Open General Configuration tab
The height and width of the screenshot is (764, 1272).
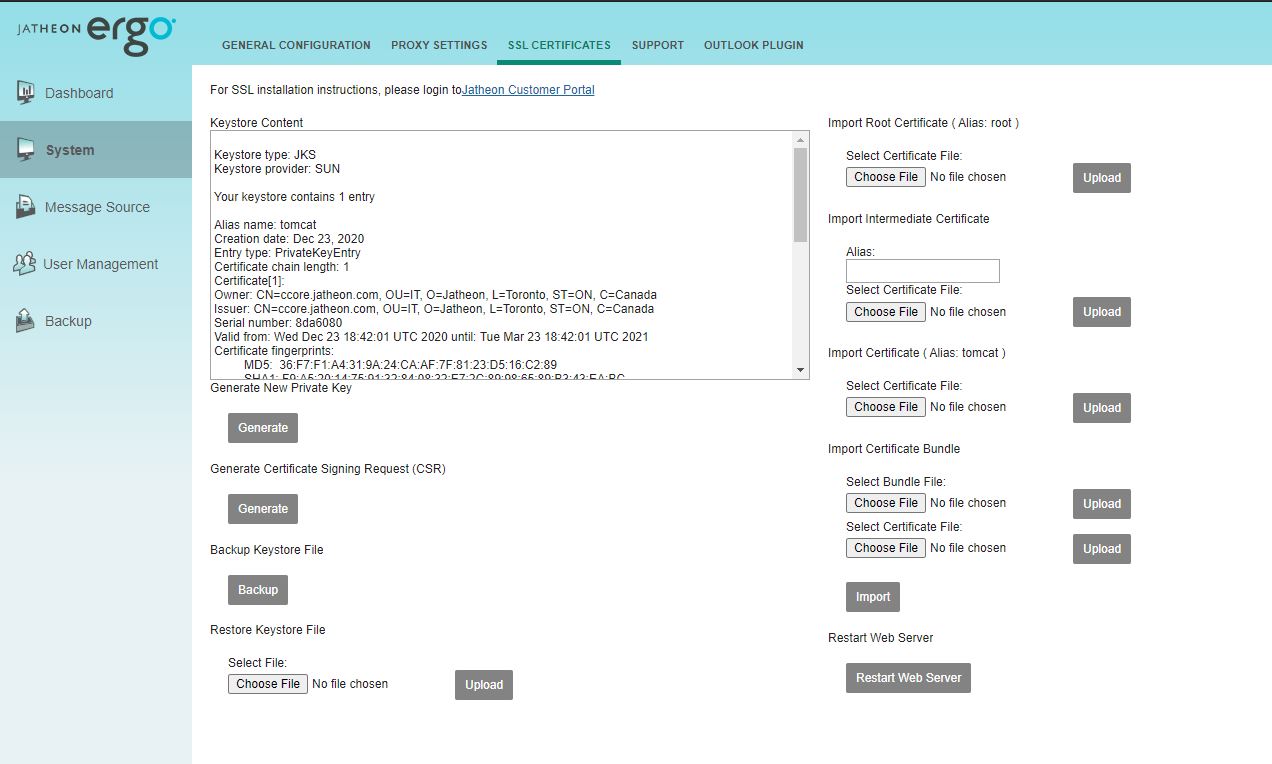[x=296, y=45]
